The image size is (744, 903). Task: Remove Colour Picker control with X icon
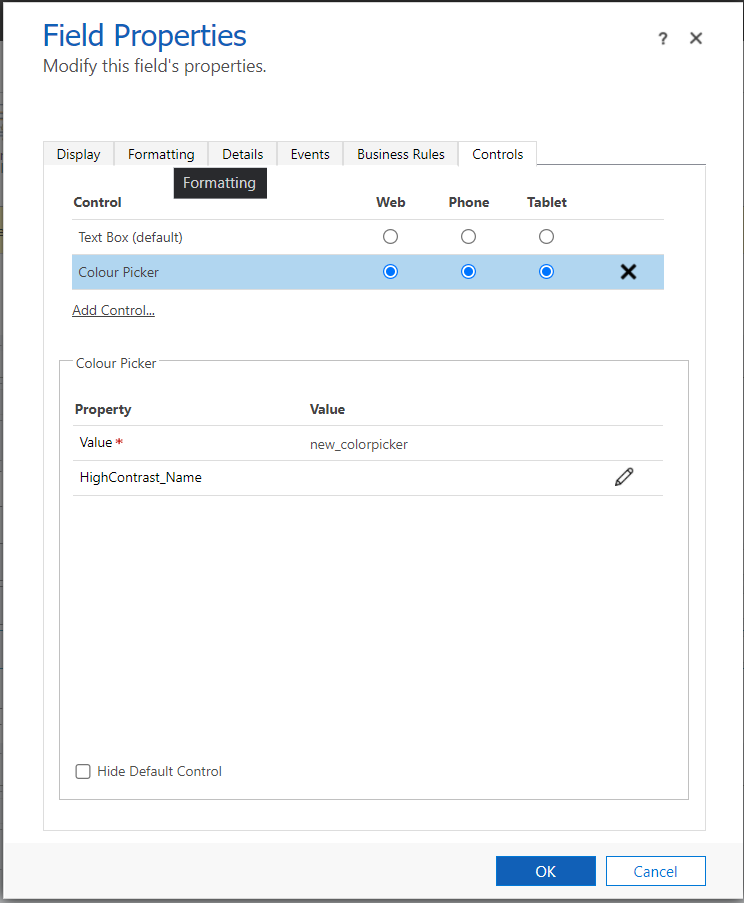628,272
